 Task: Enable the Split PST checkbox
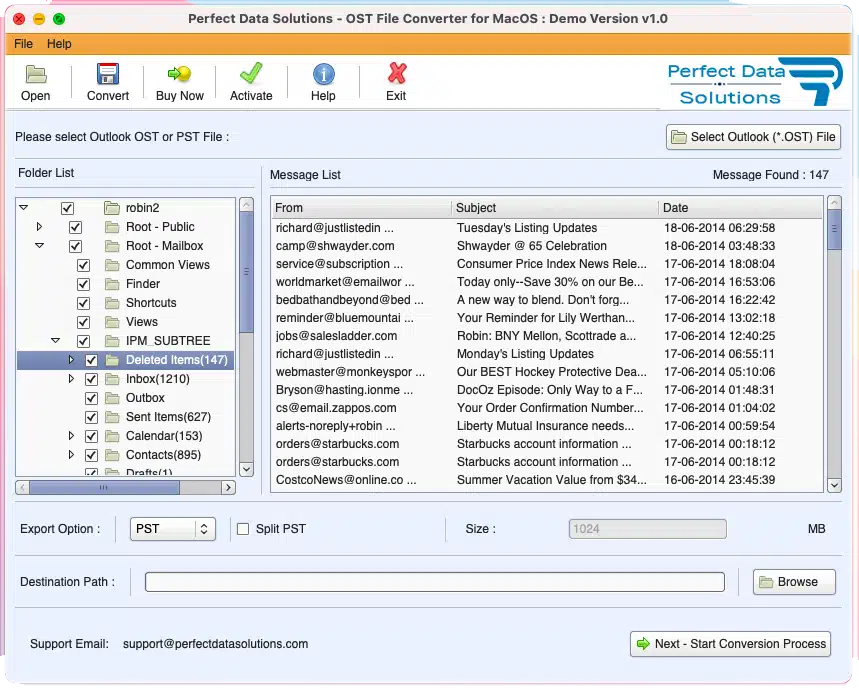tap(243, 529)
